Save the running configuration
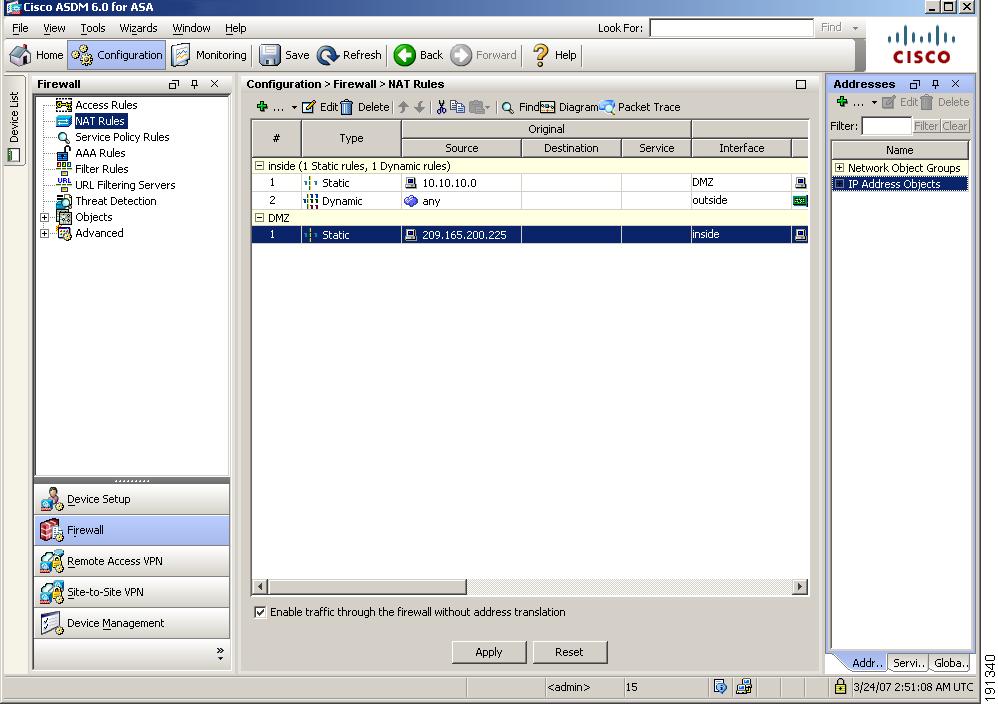The height and width of the screenshot is (704, 998). (x=284, y=55)
